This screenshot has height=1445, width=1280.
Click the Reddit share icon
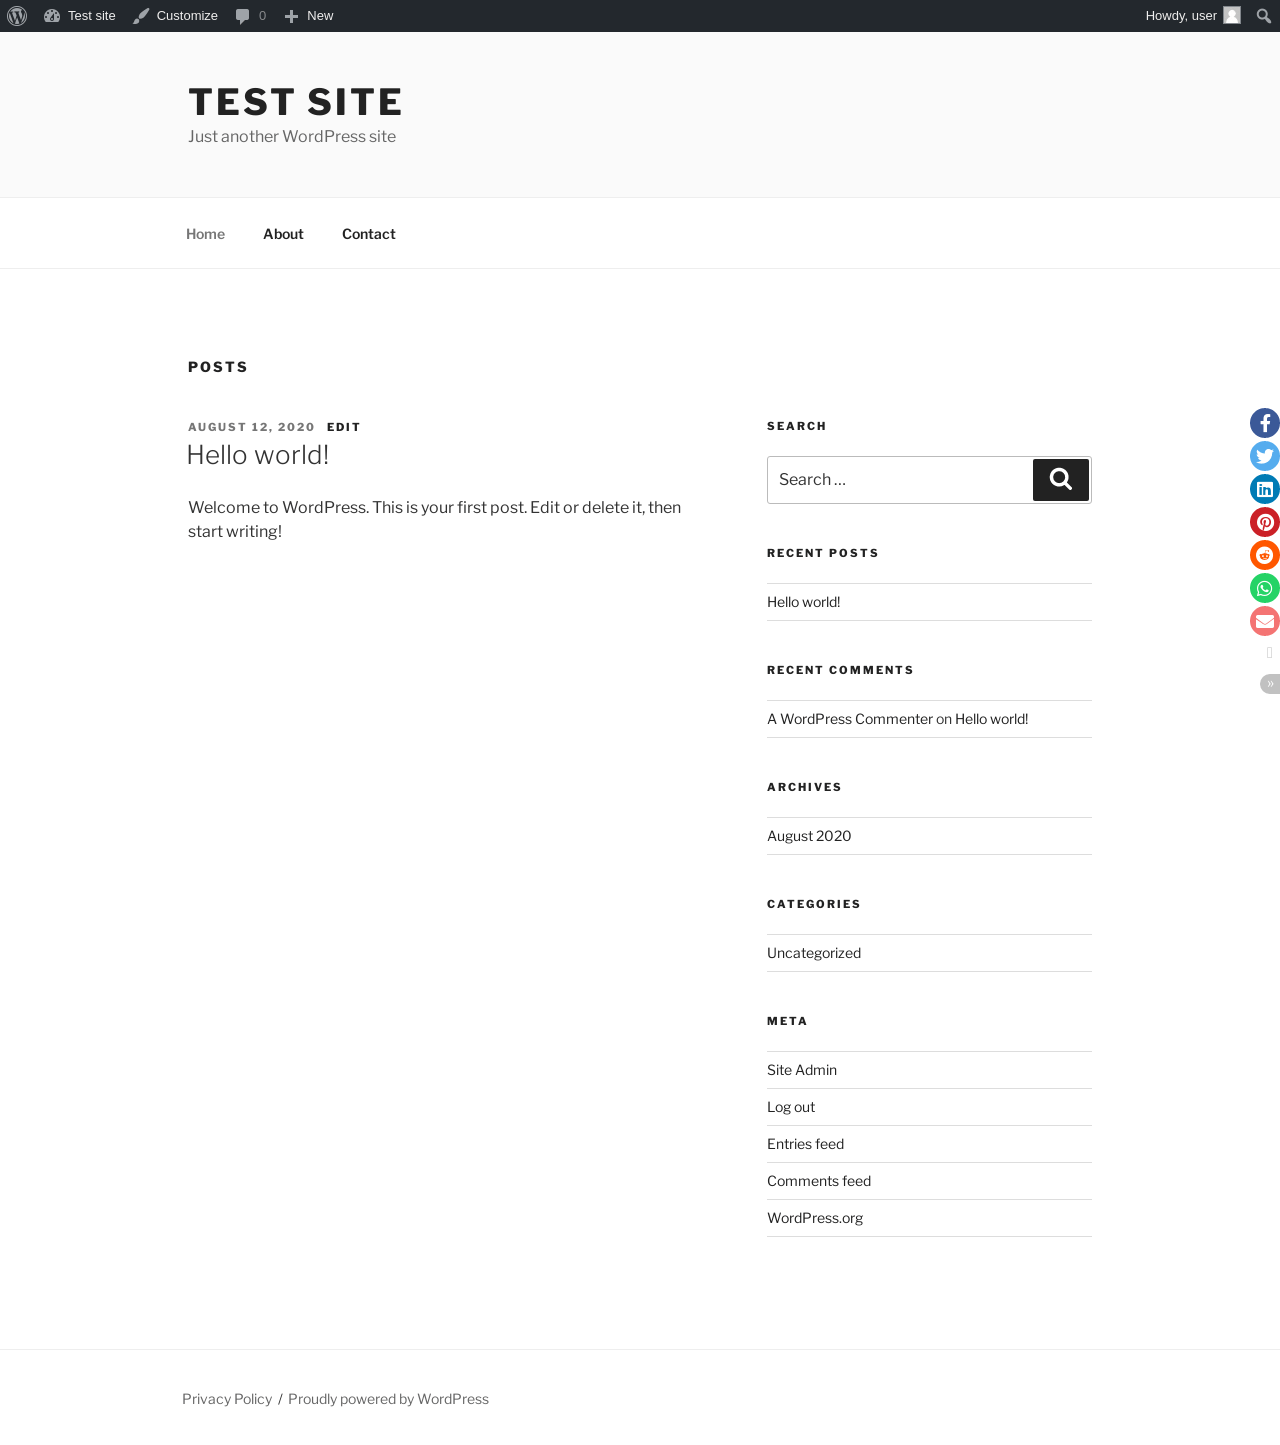tap(1265, 555)
